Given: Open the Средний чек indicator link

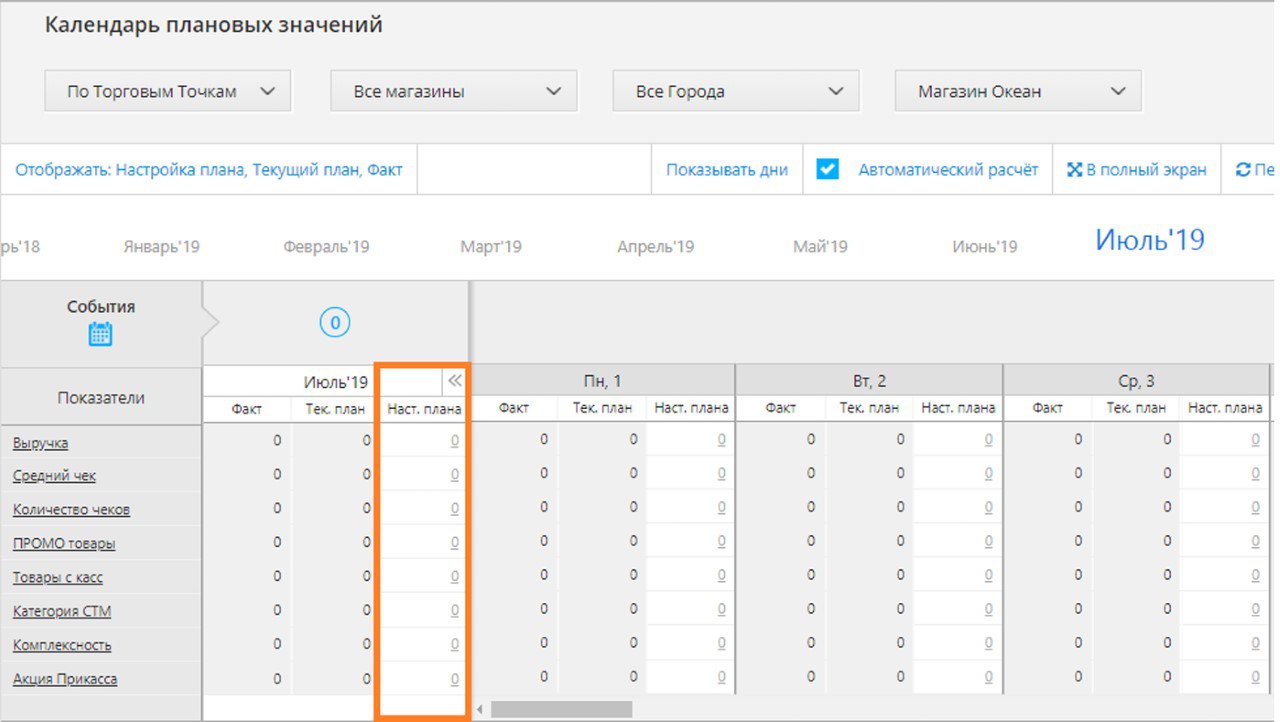Looking at the screenshot, I should [x=54, y=476].
